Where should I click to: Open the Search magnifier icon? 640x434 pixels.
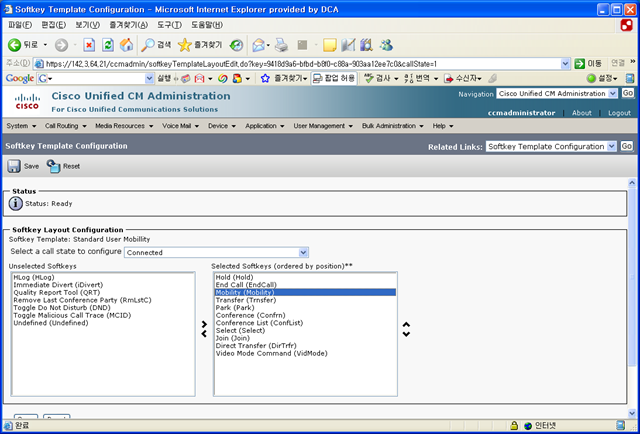(148, 45)
